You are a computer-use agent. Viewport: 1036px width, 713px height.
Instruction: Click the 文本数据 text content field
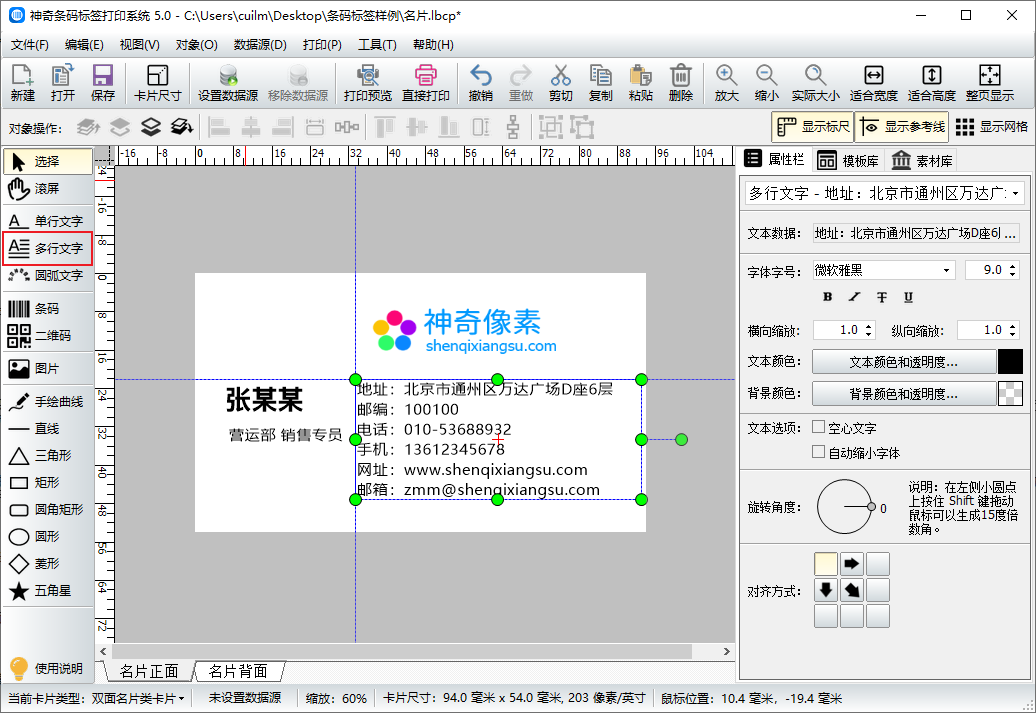(x=916, y=233)
